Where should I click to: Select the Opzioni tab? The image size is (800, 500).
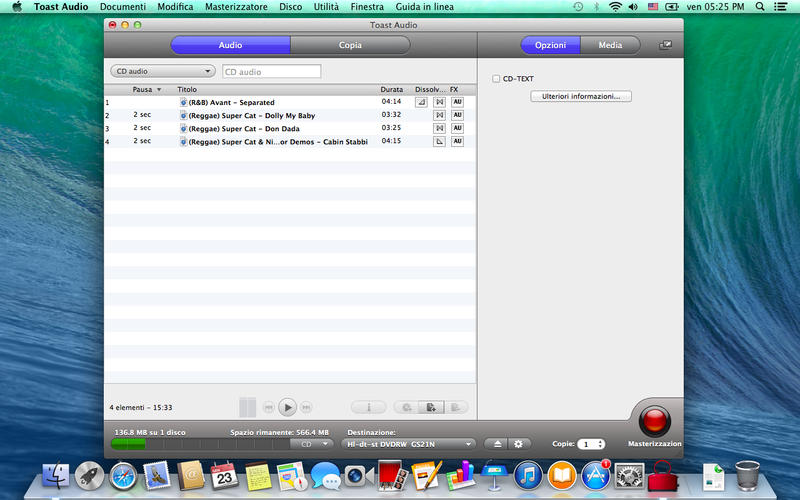pos(550,45)
